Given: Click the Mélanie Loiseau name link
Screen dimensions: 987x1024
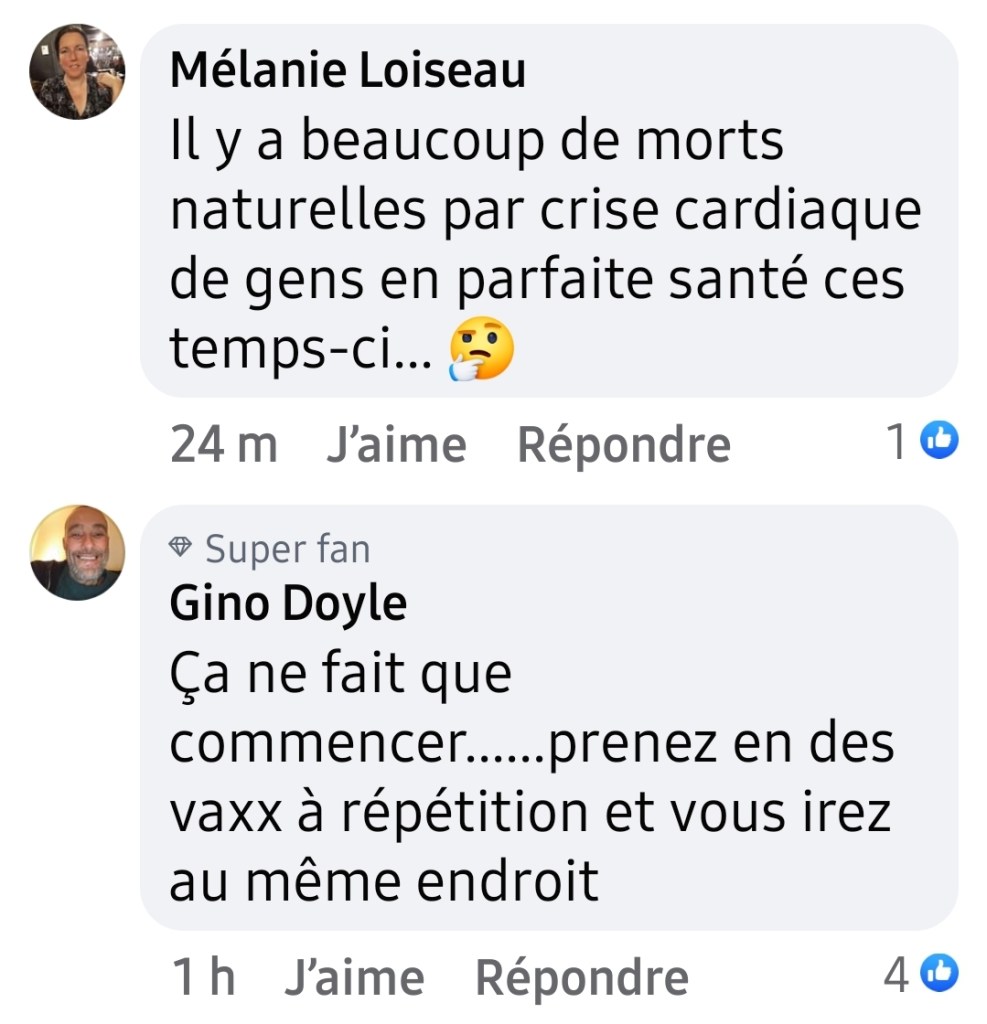Looking at the screenshot, I should 347,71.
